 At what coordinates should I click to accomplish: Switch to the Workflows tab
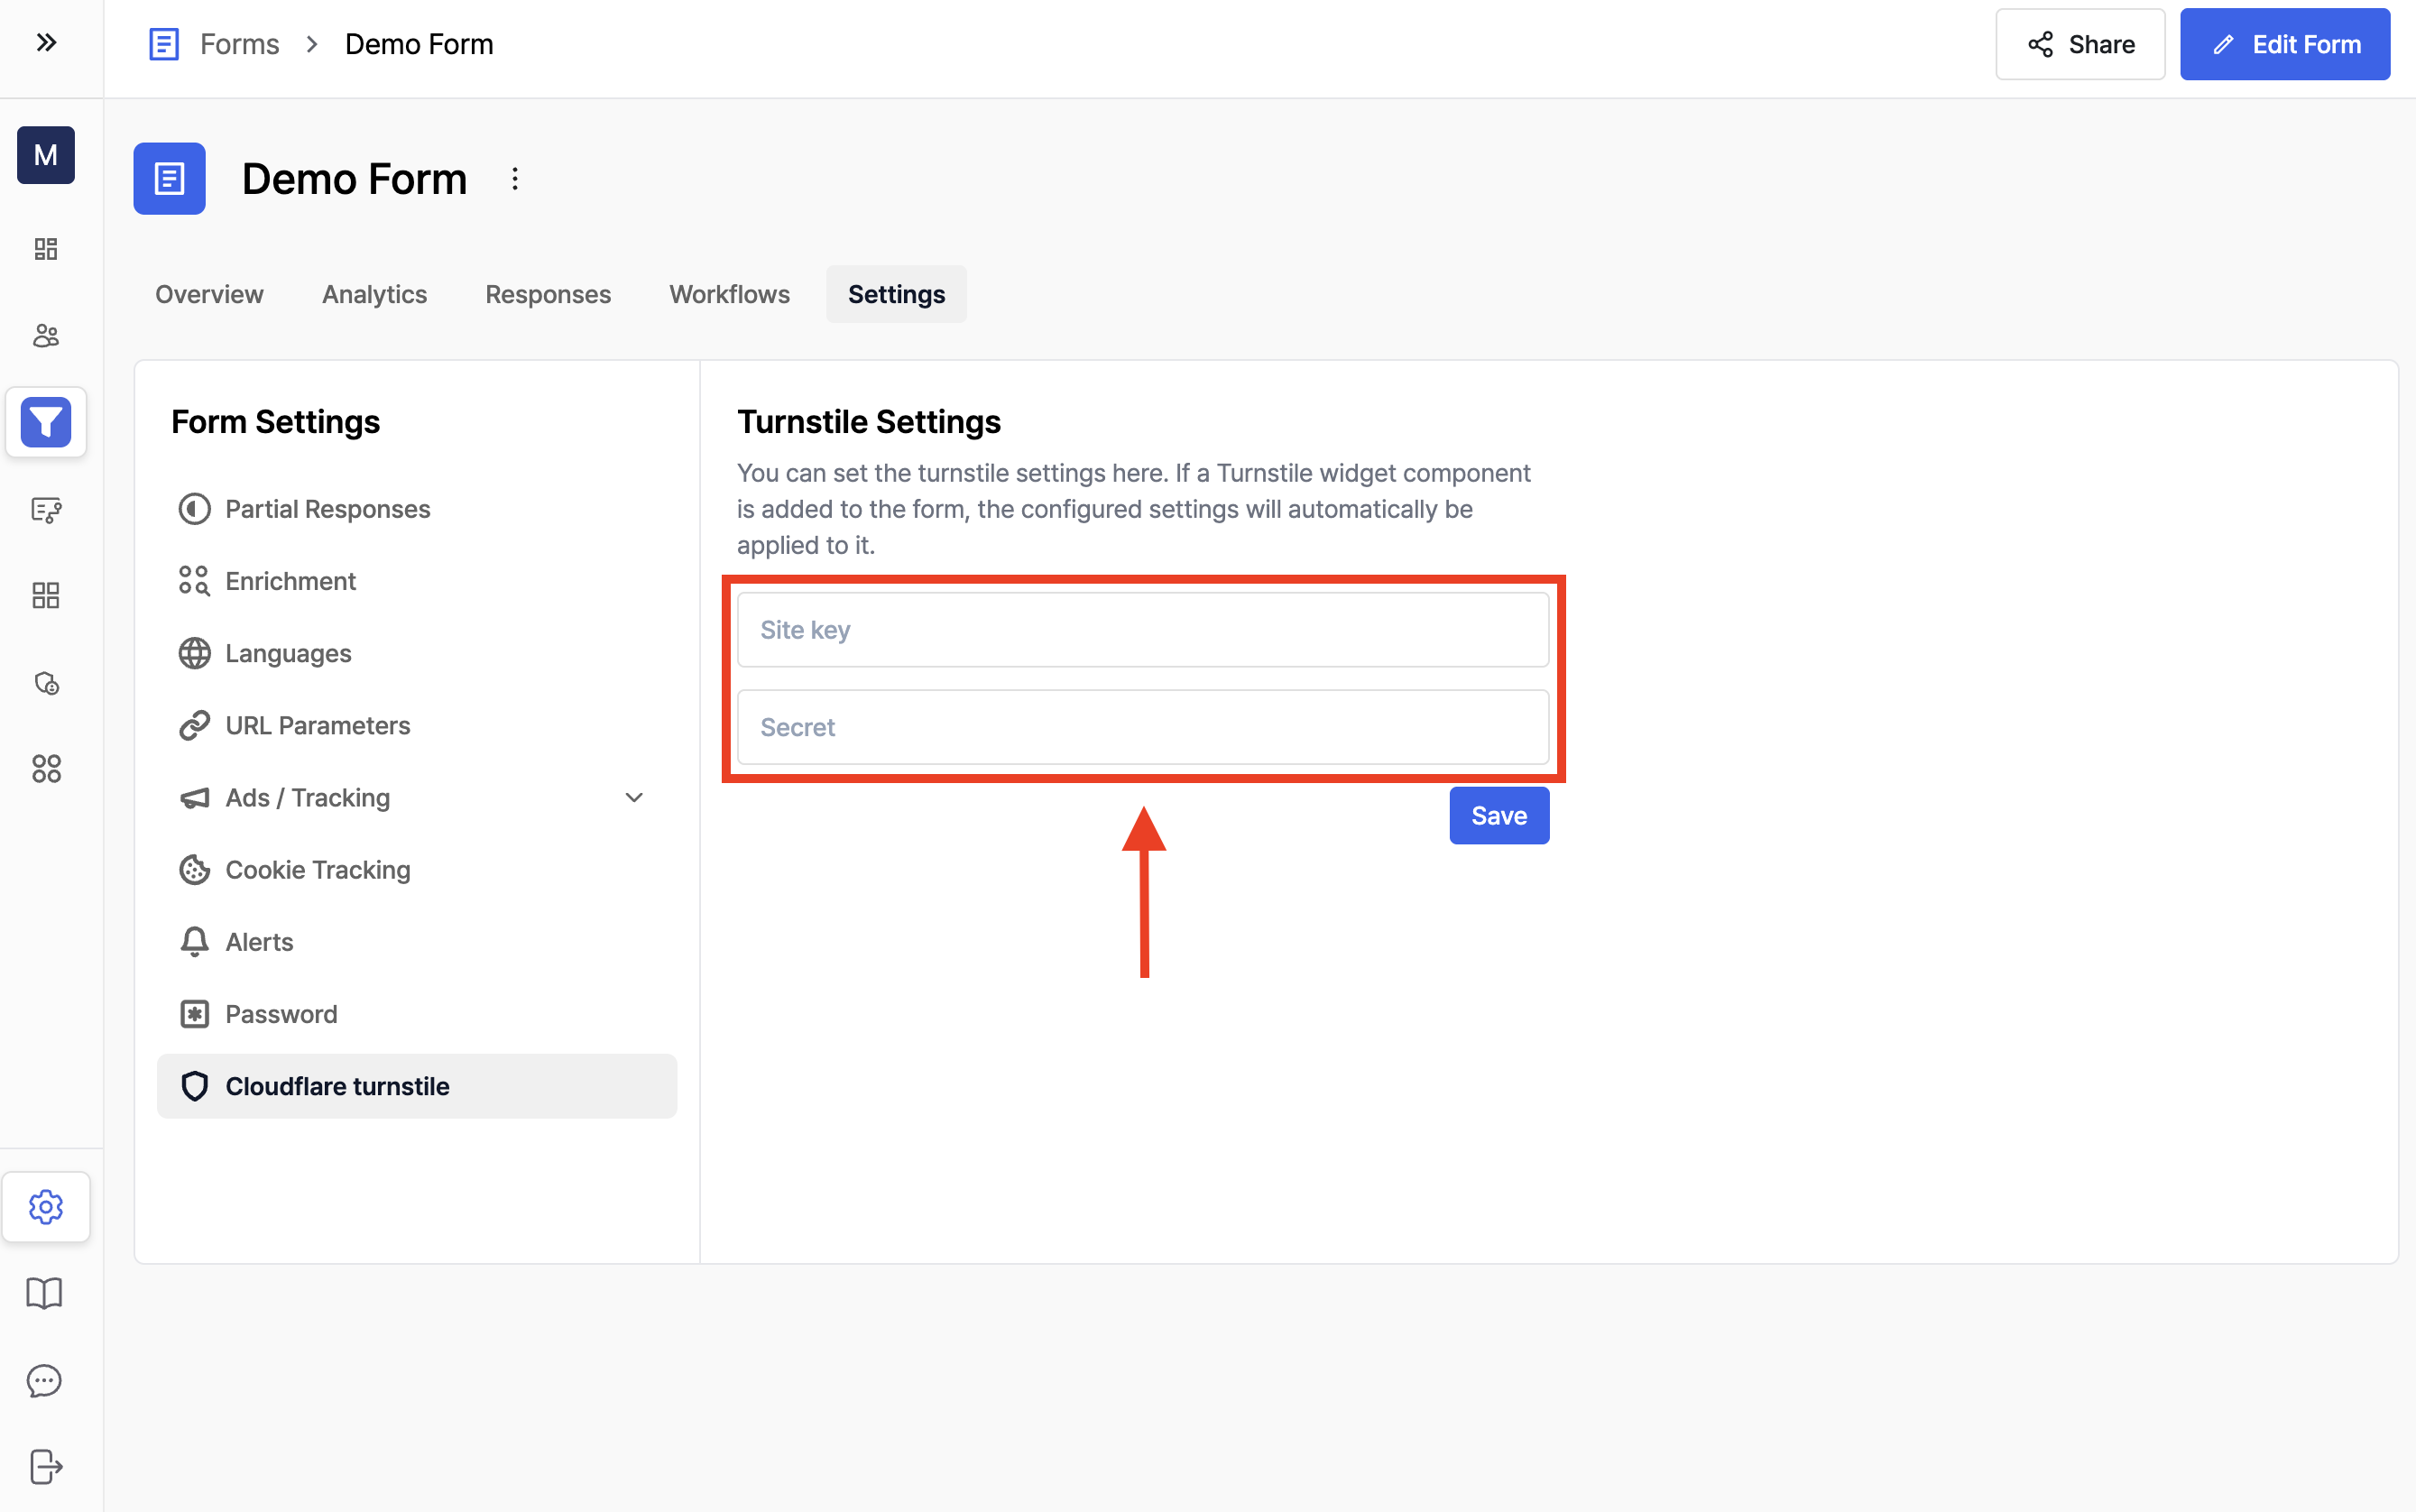[729, 294]
